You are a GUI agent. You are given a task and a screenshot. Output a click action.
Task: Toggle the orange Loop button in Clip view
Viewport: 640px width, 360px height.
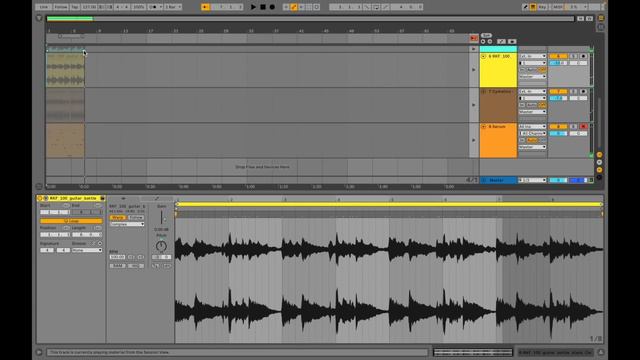coord(71,221)
